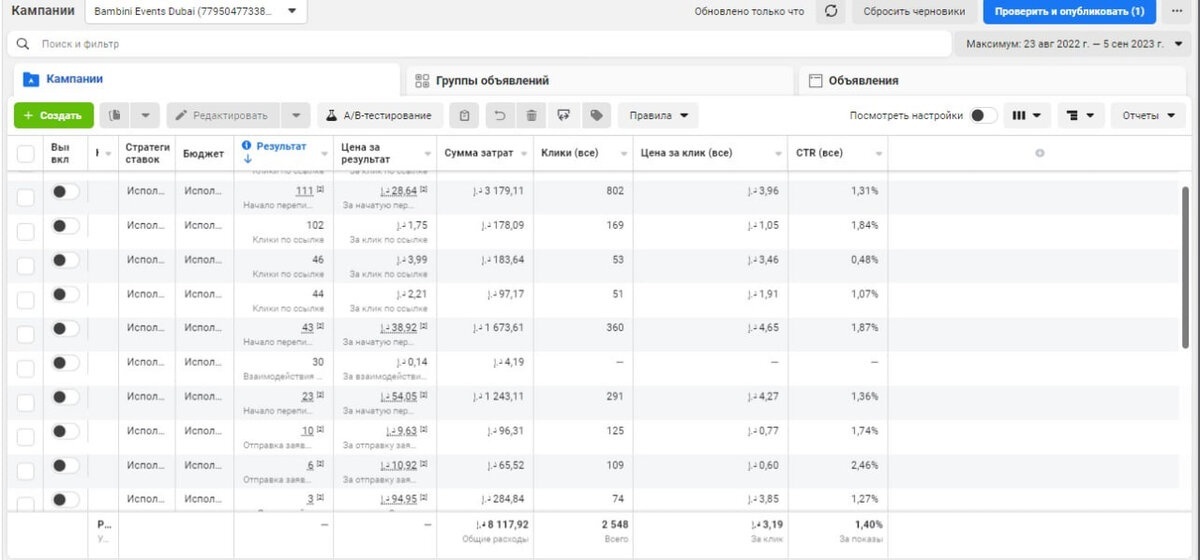The height and width of the screenshot is (560, 1200).
Task: Toggle on the campaign with 102 results
Action: 65,226
